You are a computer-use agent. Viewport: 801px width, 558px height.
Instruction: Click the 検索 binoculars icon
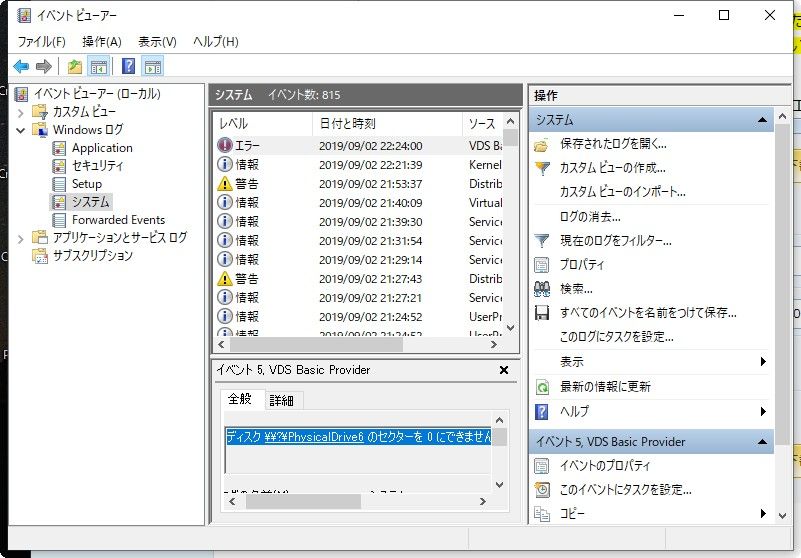(541, 289)
